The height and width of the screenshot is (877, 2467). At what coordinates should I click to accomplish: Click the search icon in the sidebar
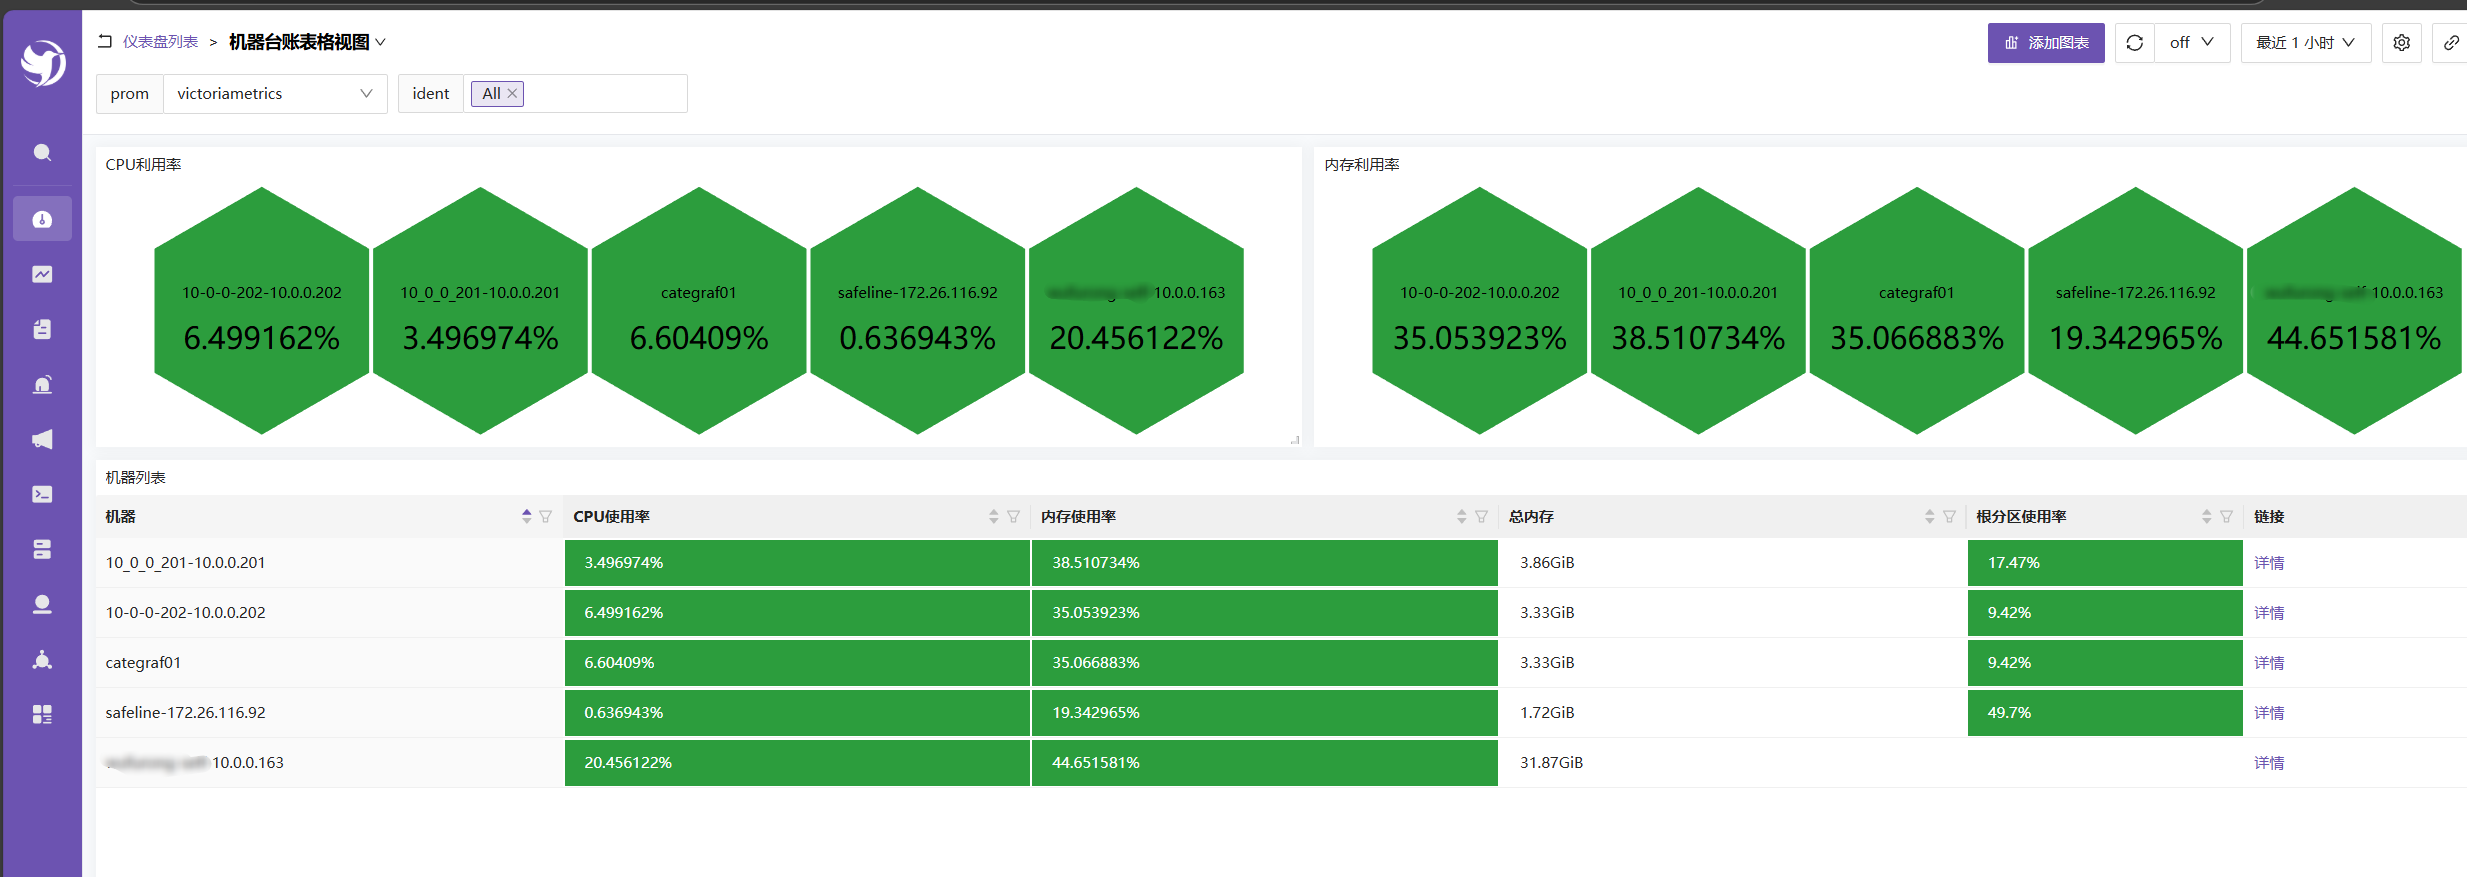point(42,153)
